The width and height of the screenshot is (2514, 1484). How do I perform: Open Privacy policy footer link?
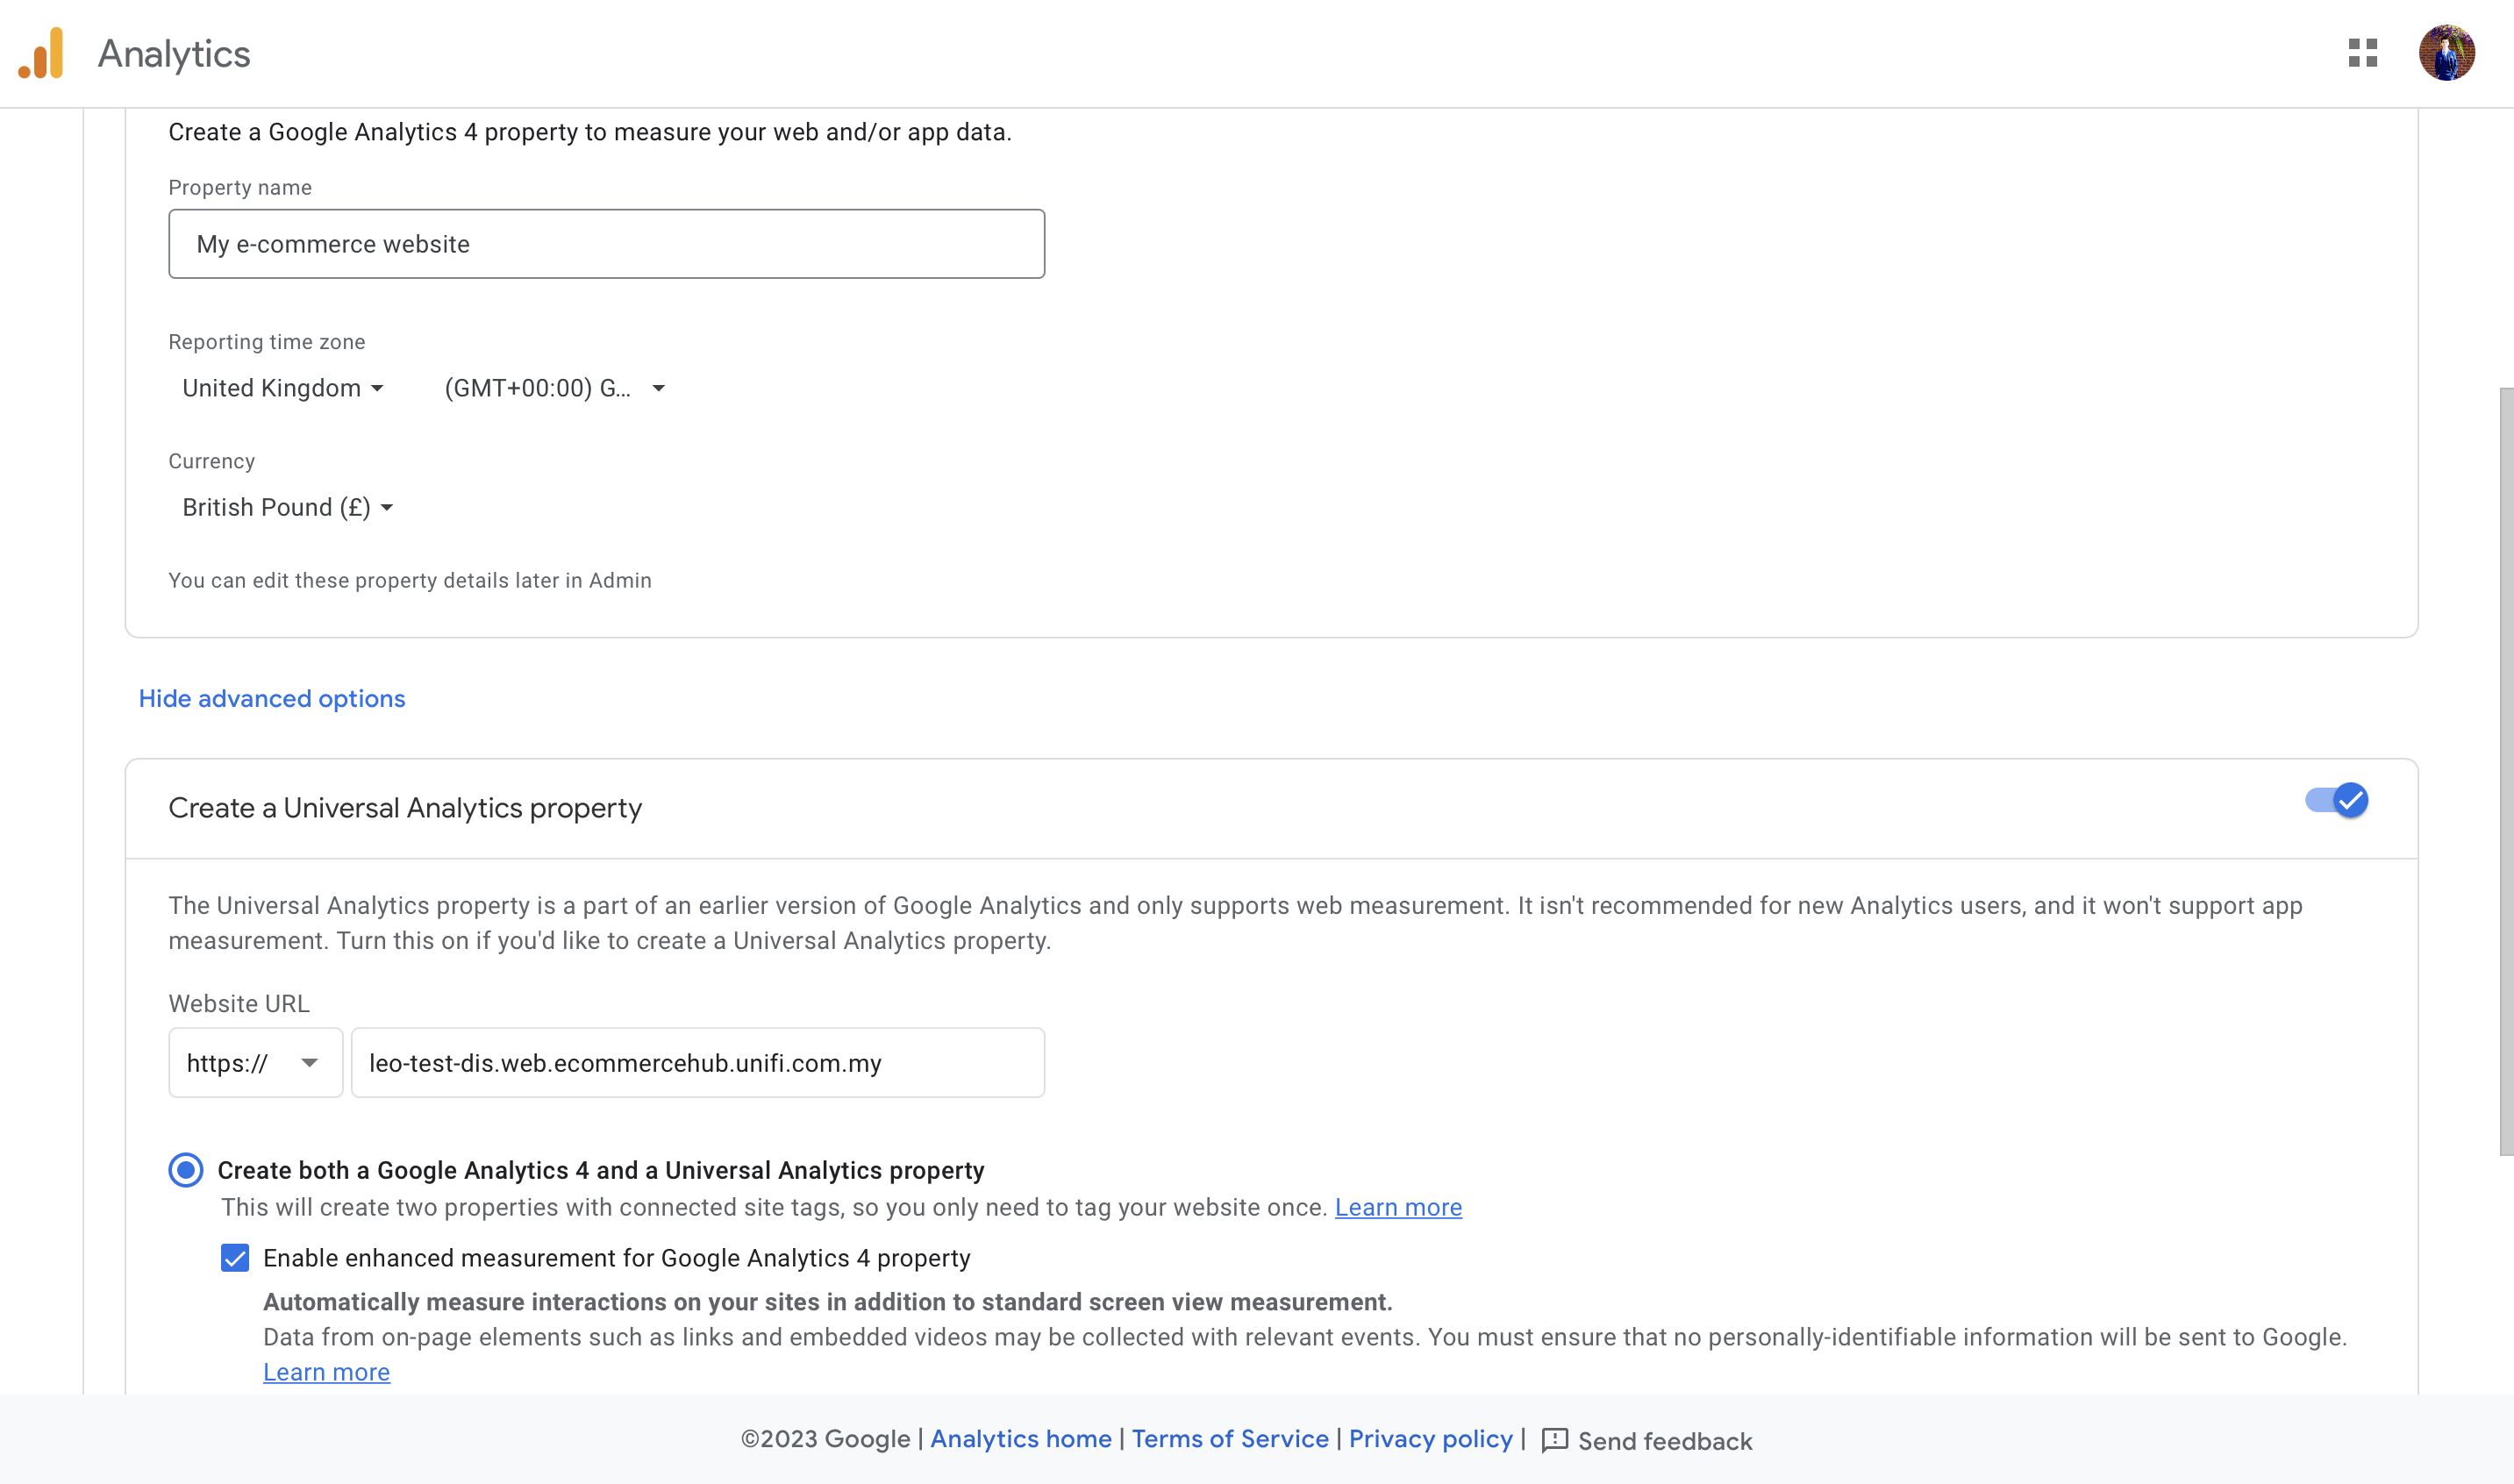click(x=1430, y=1439)
